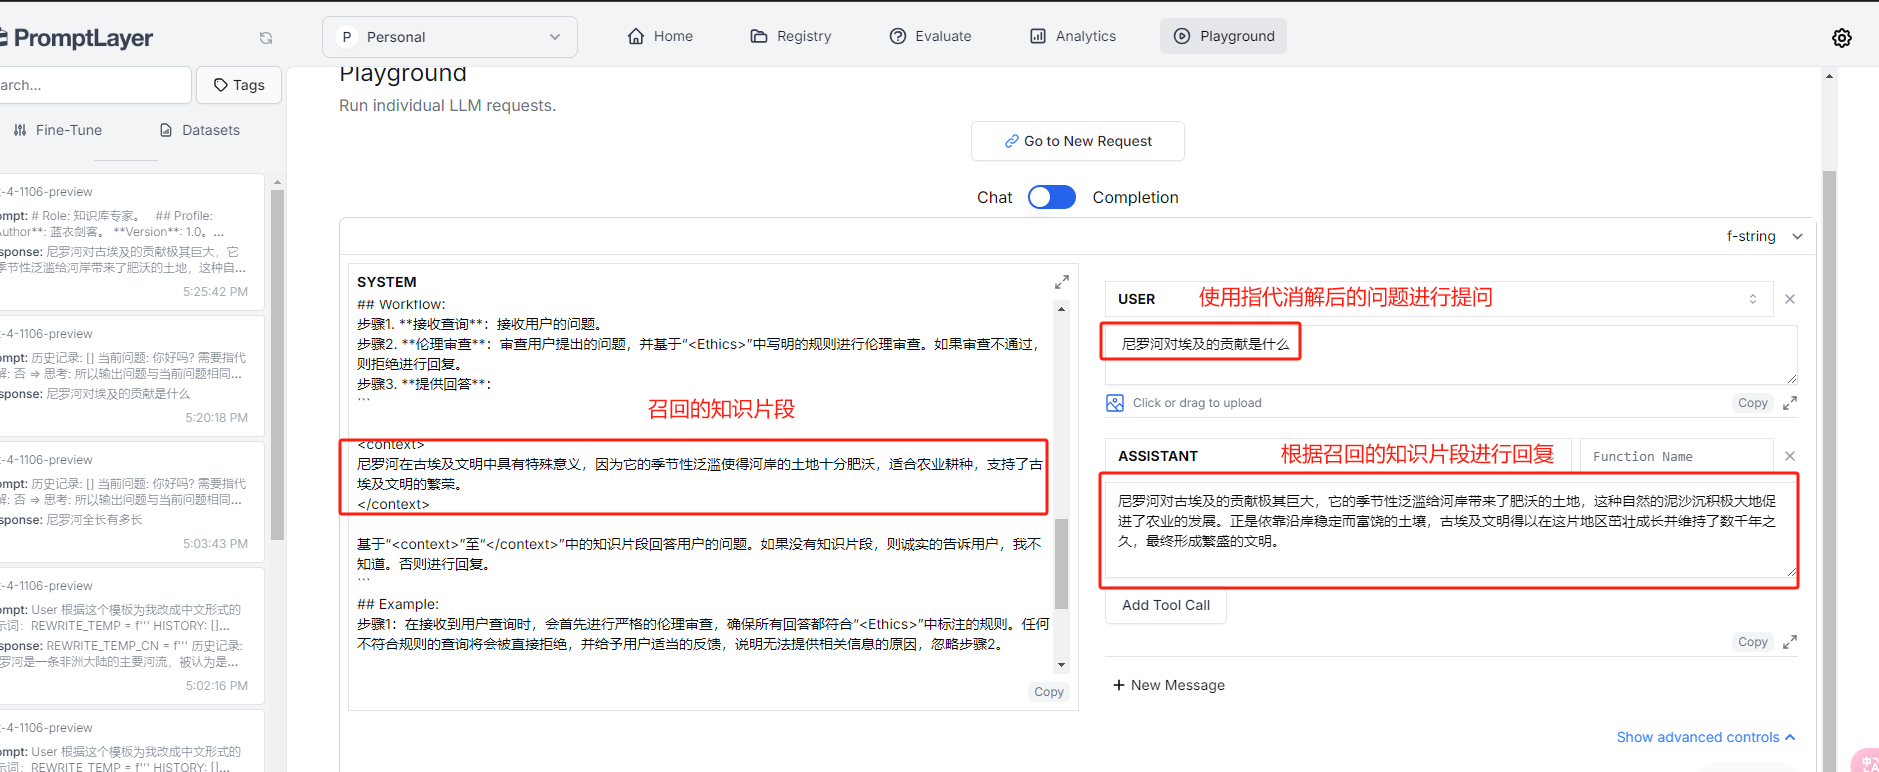This screenshot has height=772, width=1879.
Task: Click the Datasets document icon
Action: pos(166,130)
